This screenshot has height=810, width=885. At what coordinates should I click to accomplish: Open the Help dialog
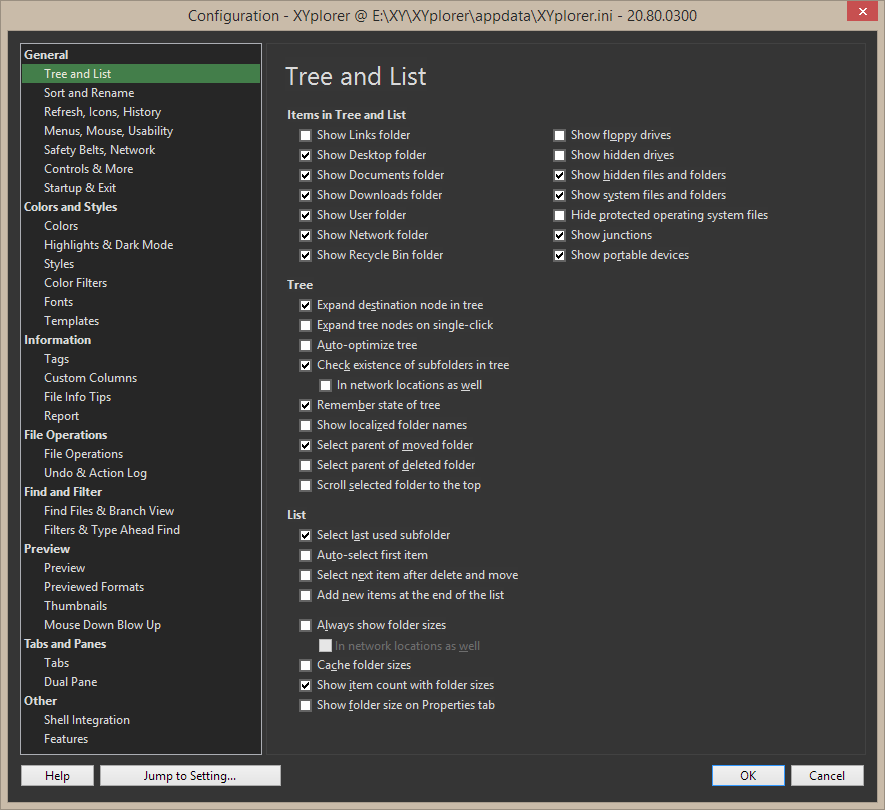click(57, 775)
